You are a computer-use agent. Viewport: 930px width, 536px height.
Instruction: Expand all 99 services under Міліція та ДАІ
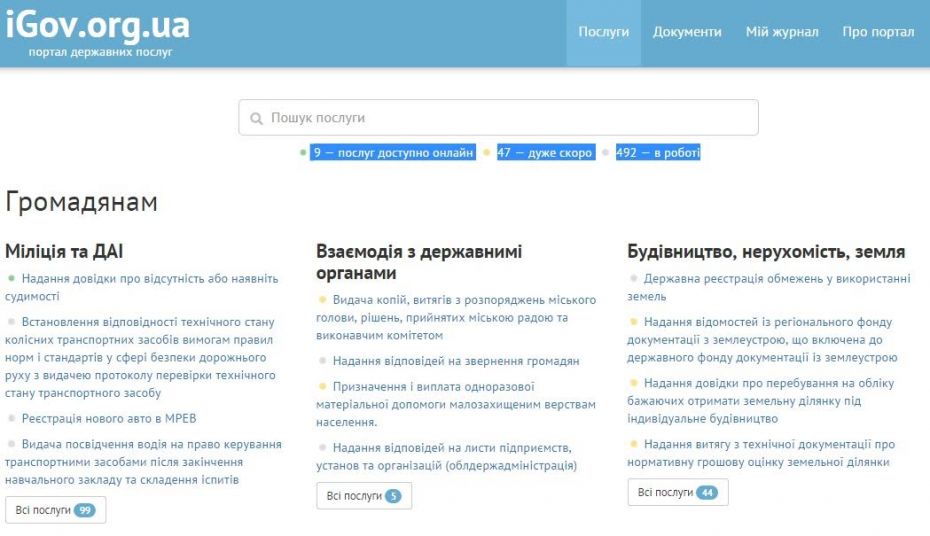(x=55, y=510)
